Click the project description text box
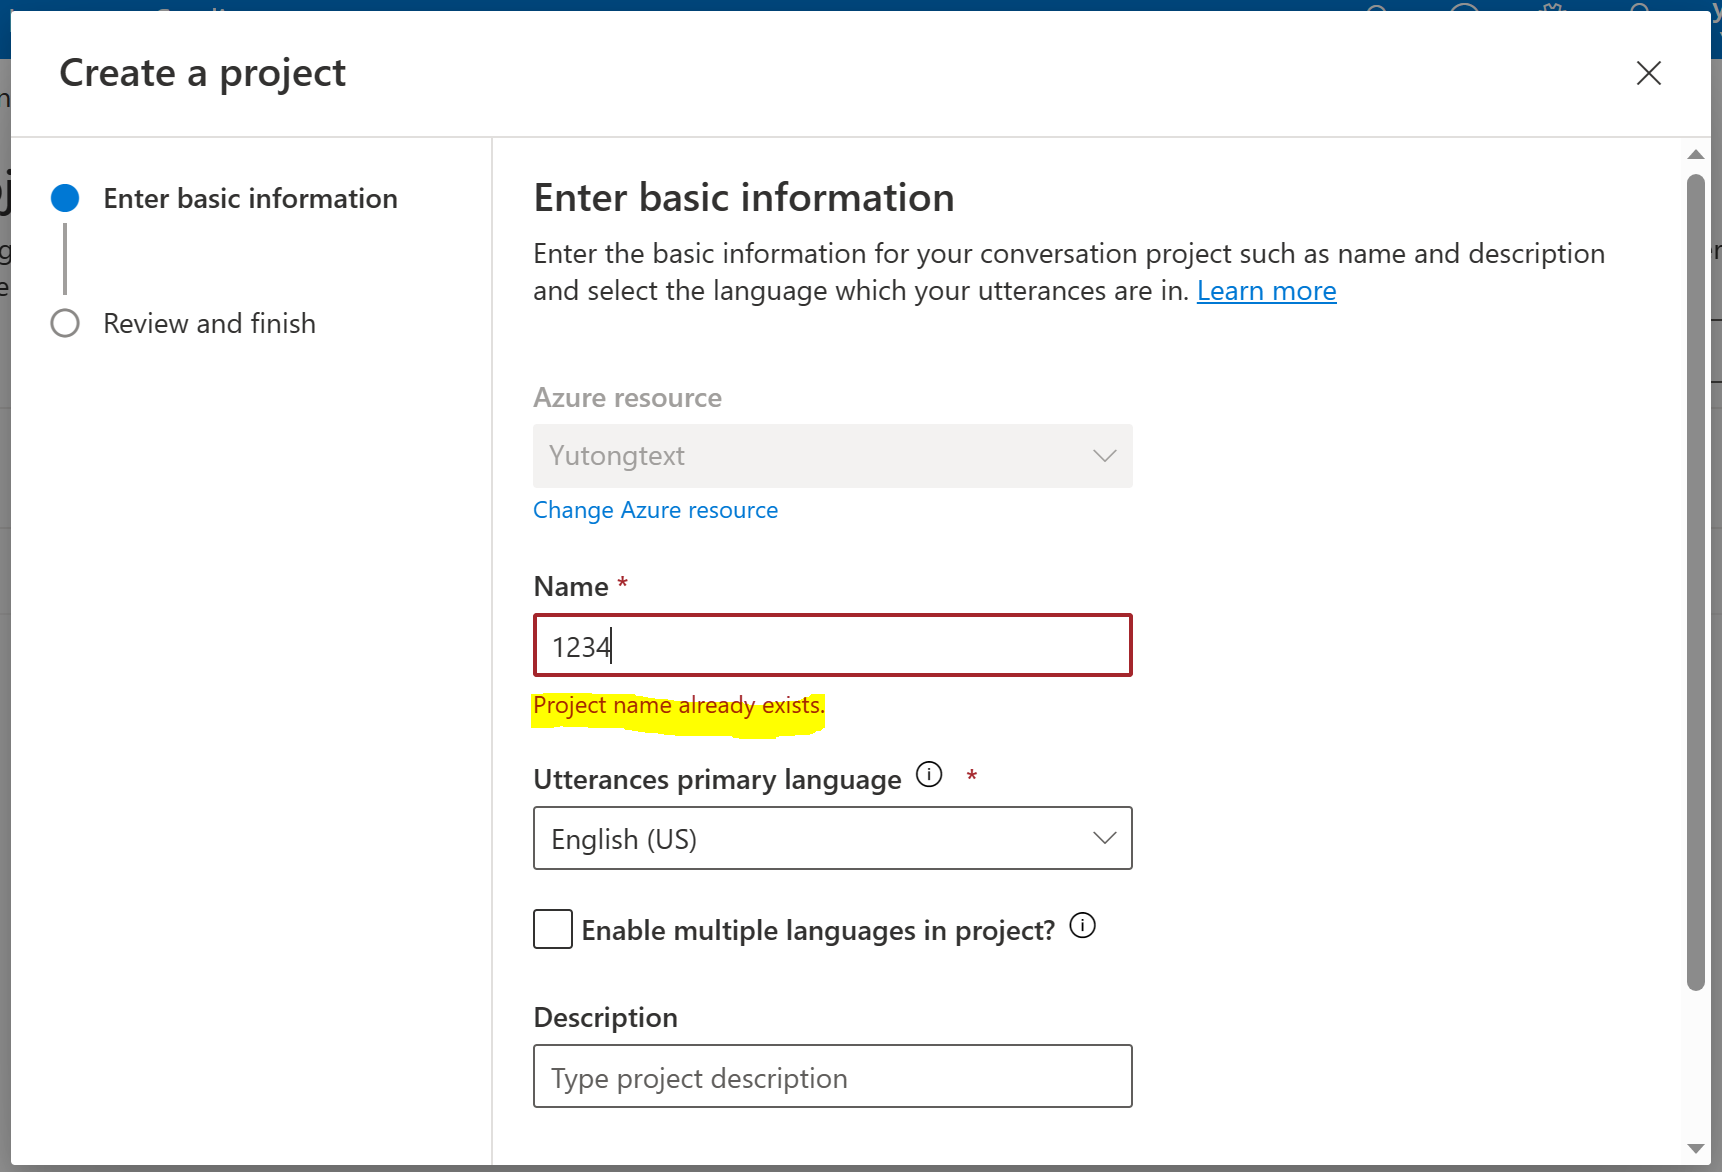1722x1172 pixels. point(832,1077)
